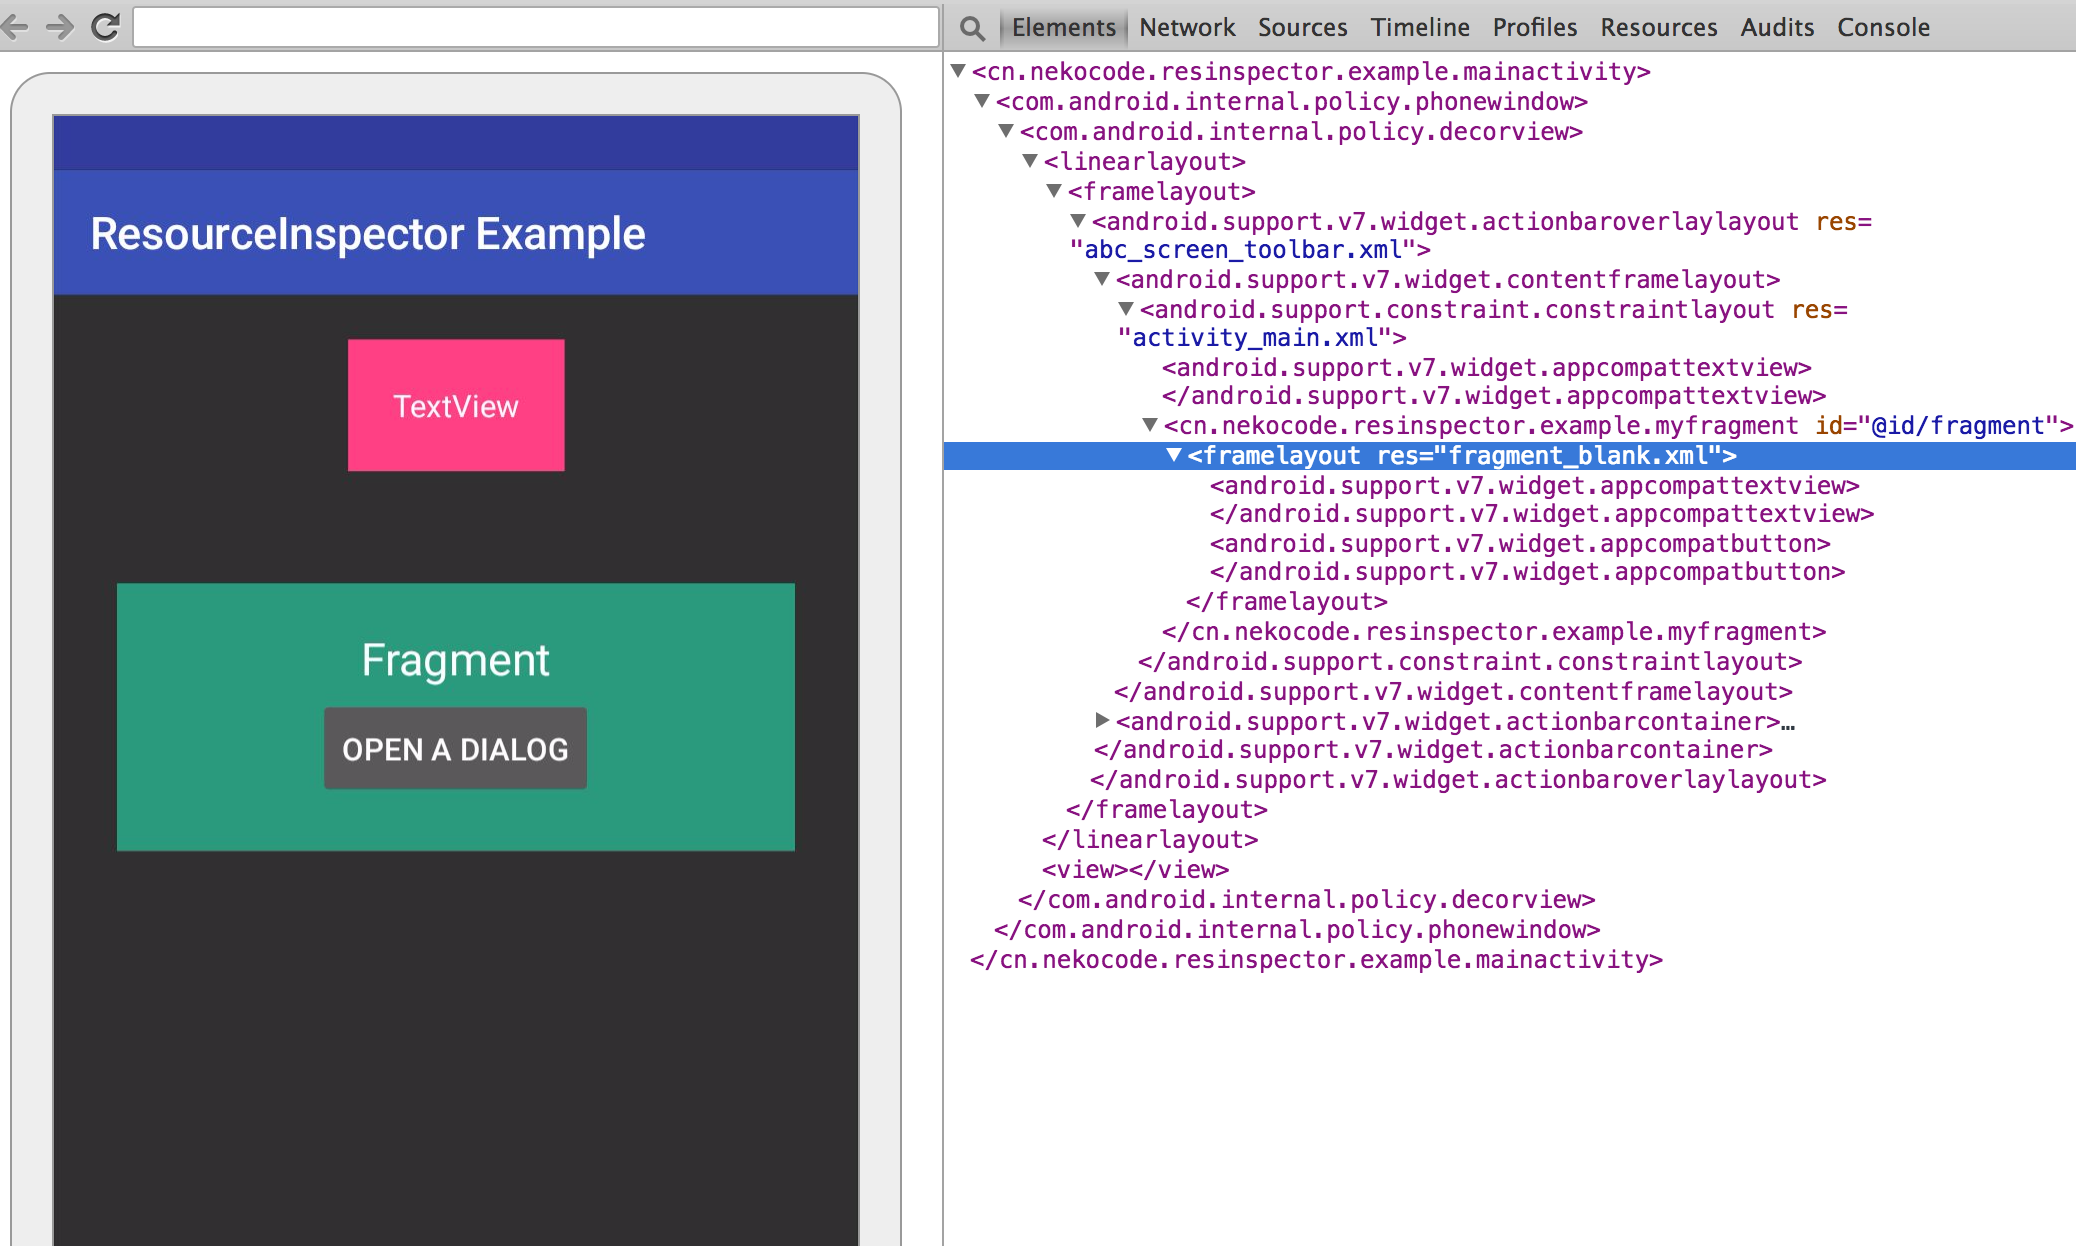Collapse the myfragment node triangle
Screen dimensions: 2076x1246
click(x=1150, y=425)
